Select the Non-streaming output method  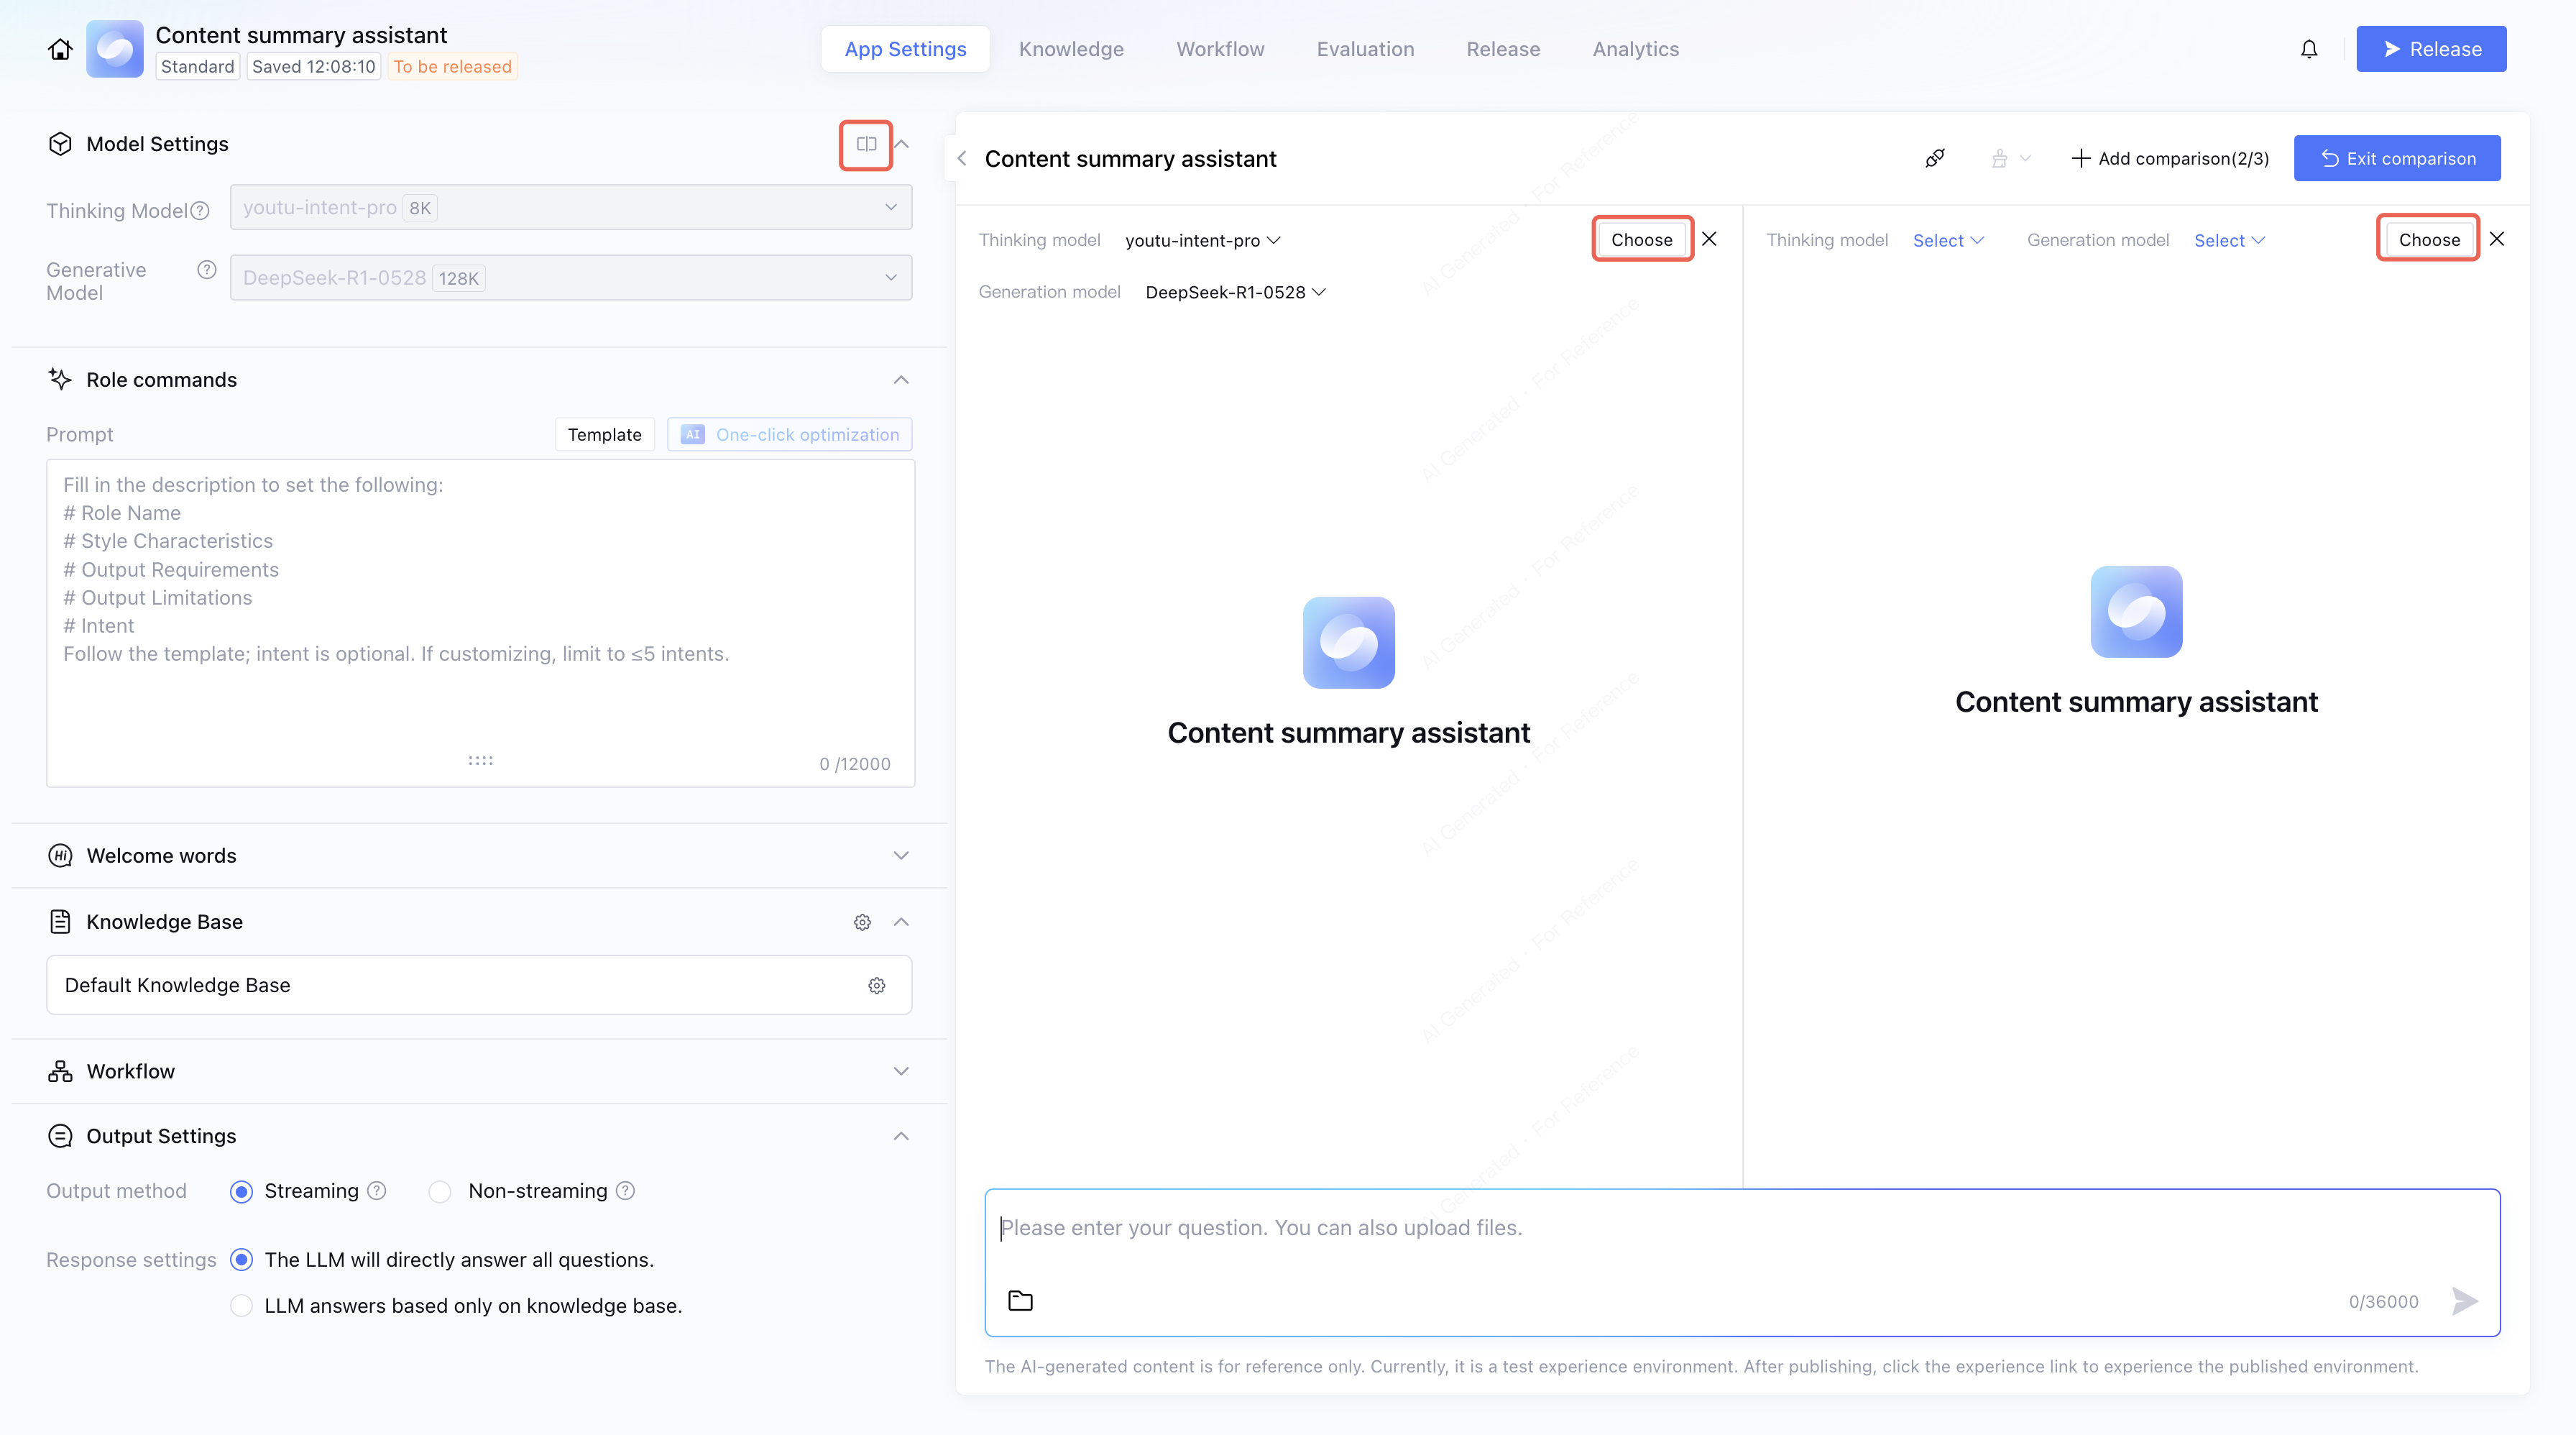(440, 1191)
